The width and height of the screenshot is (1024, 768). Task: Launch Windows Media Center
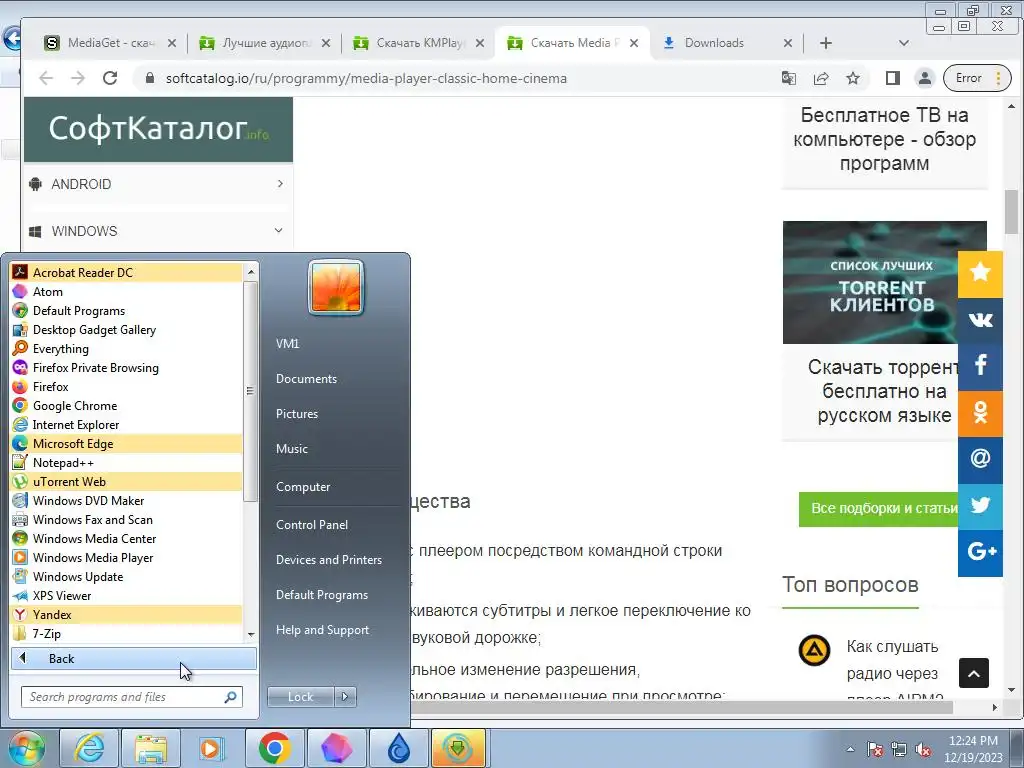pos(127,538)
